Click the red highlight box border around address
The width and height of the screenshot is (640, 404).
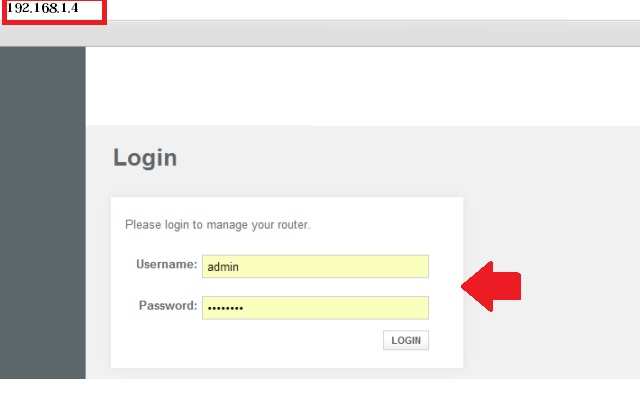105,12
